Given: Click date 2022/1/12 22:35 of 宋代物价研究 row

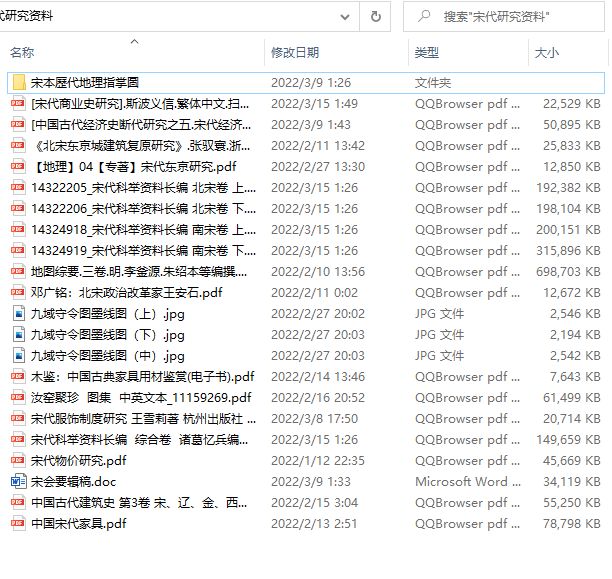Looking at the screenshot, I should 318,461.
